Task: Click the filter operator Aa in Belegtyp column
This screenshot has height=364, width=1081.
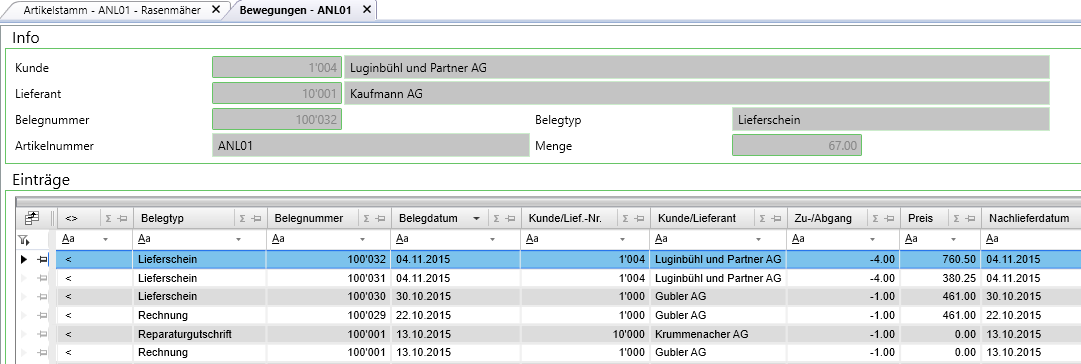Action: (145, 239)
